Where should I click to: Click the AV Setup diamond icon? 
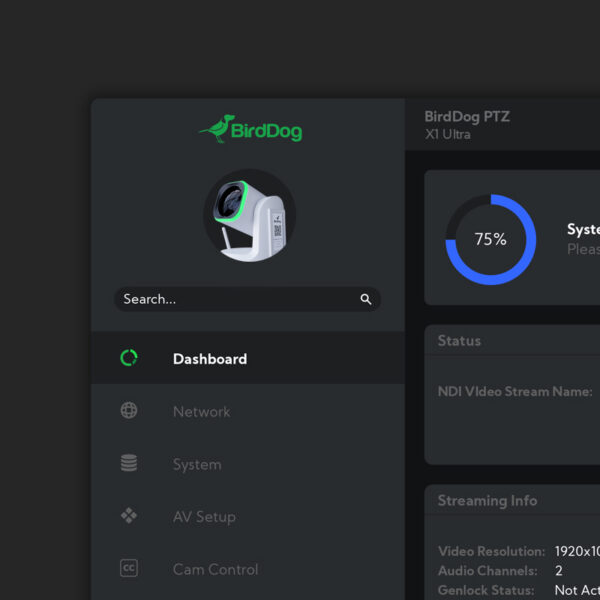(x=129, y=516)
